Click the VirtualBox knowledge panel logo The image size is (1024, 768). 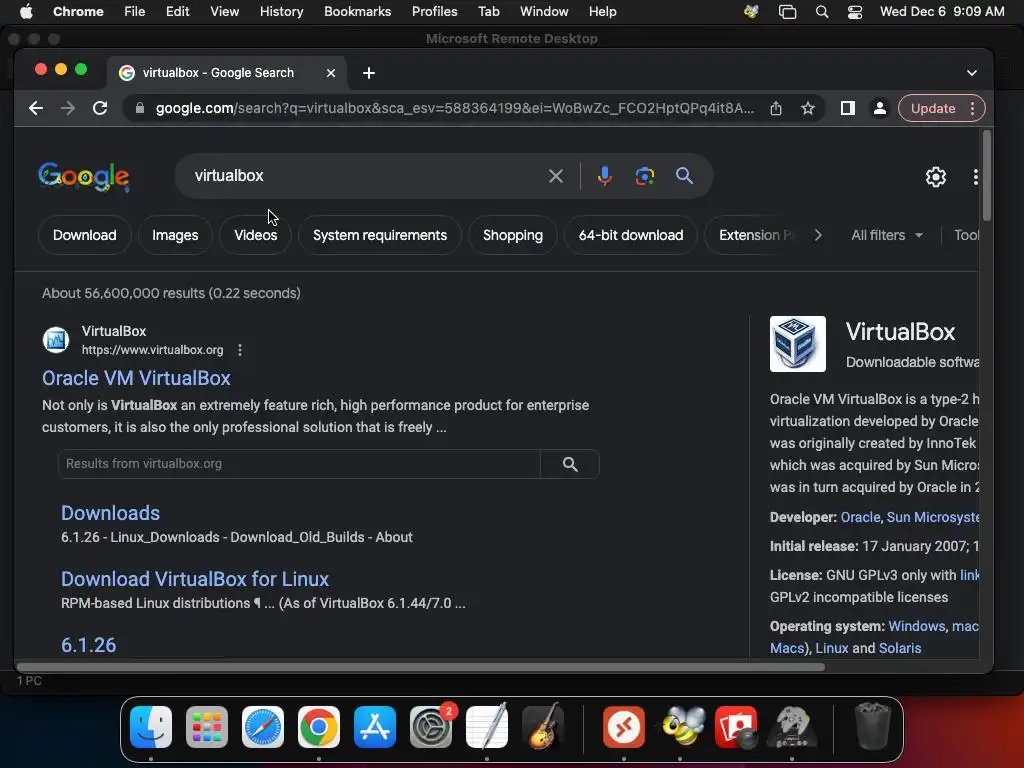(797, 344)
